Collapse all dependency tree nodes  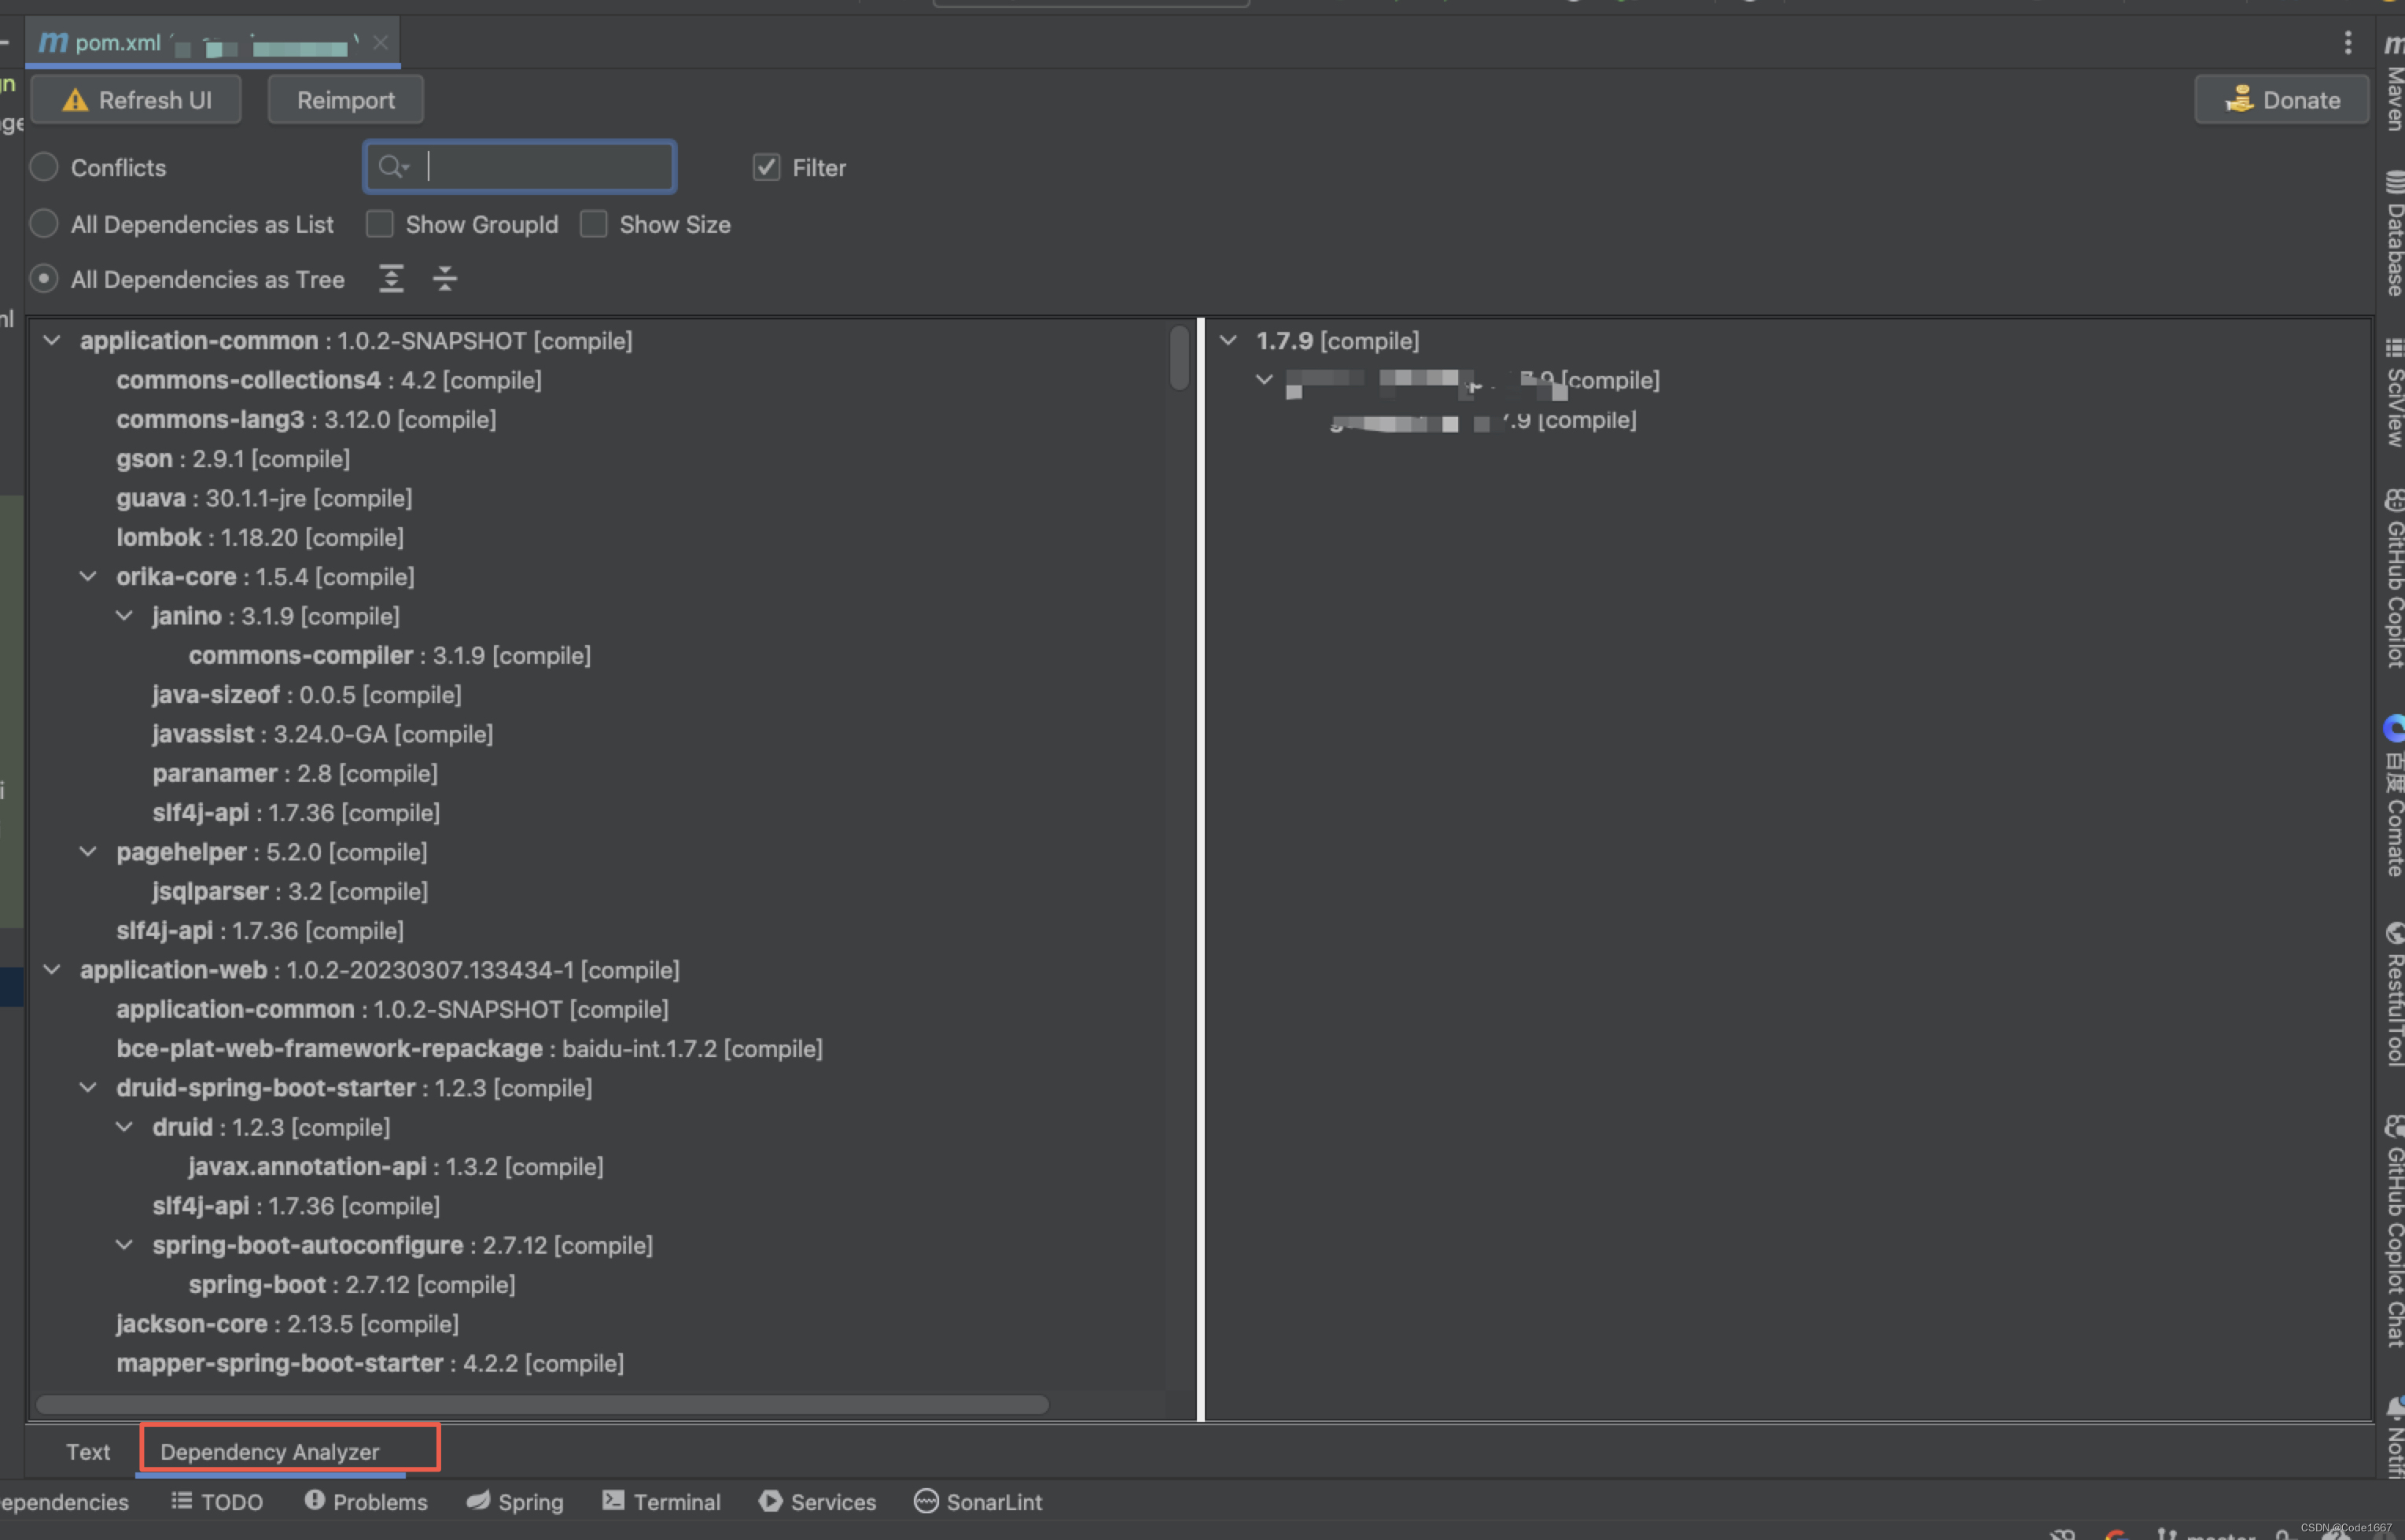coord(445,279)
